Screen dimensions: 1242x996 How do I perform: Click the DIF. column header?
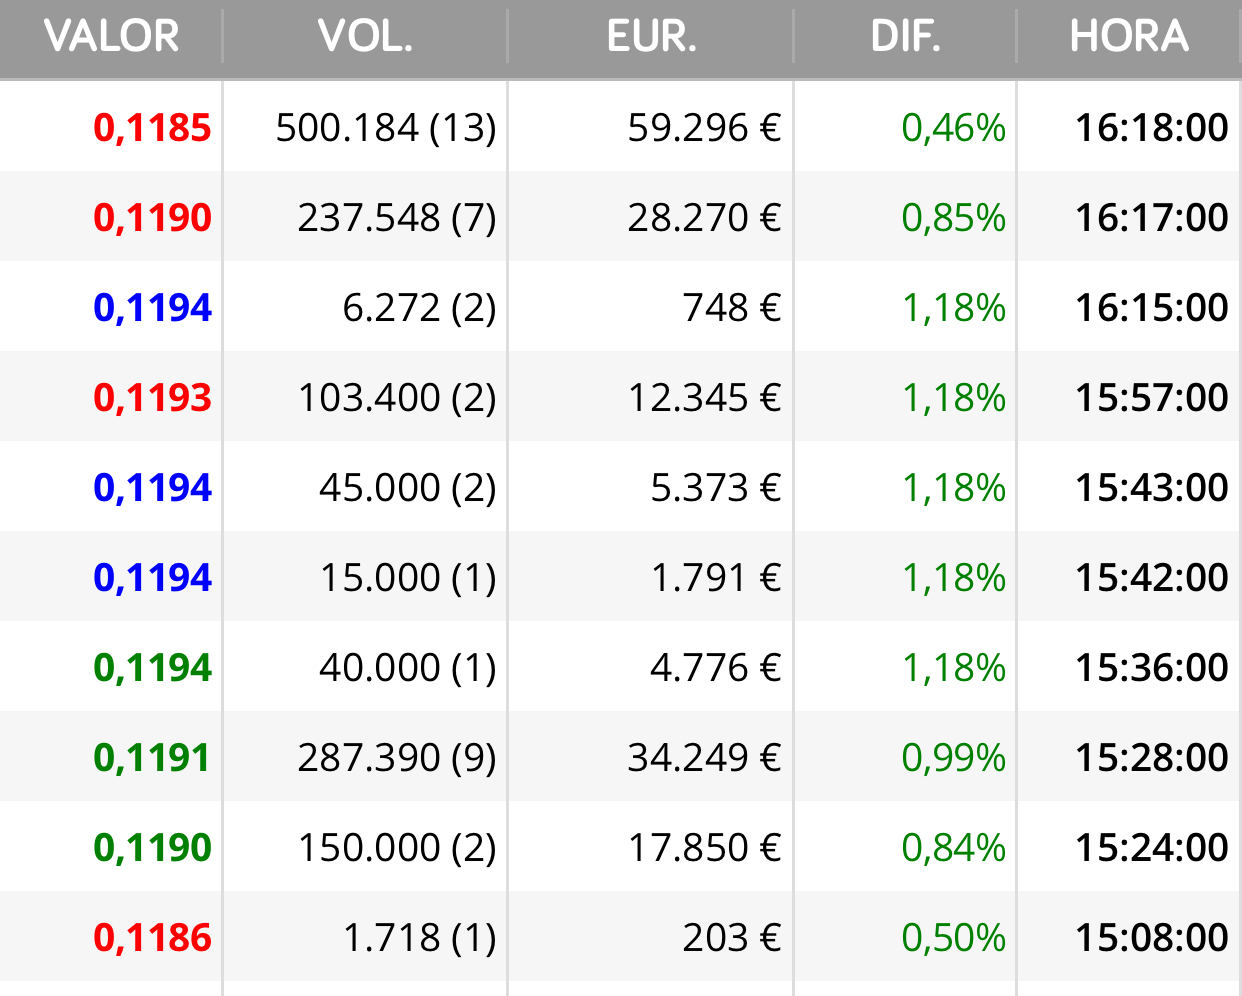(905, 37)
